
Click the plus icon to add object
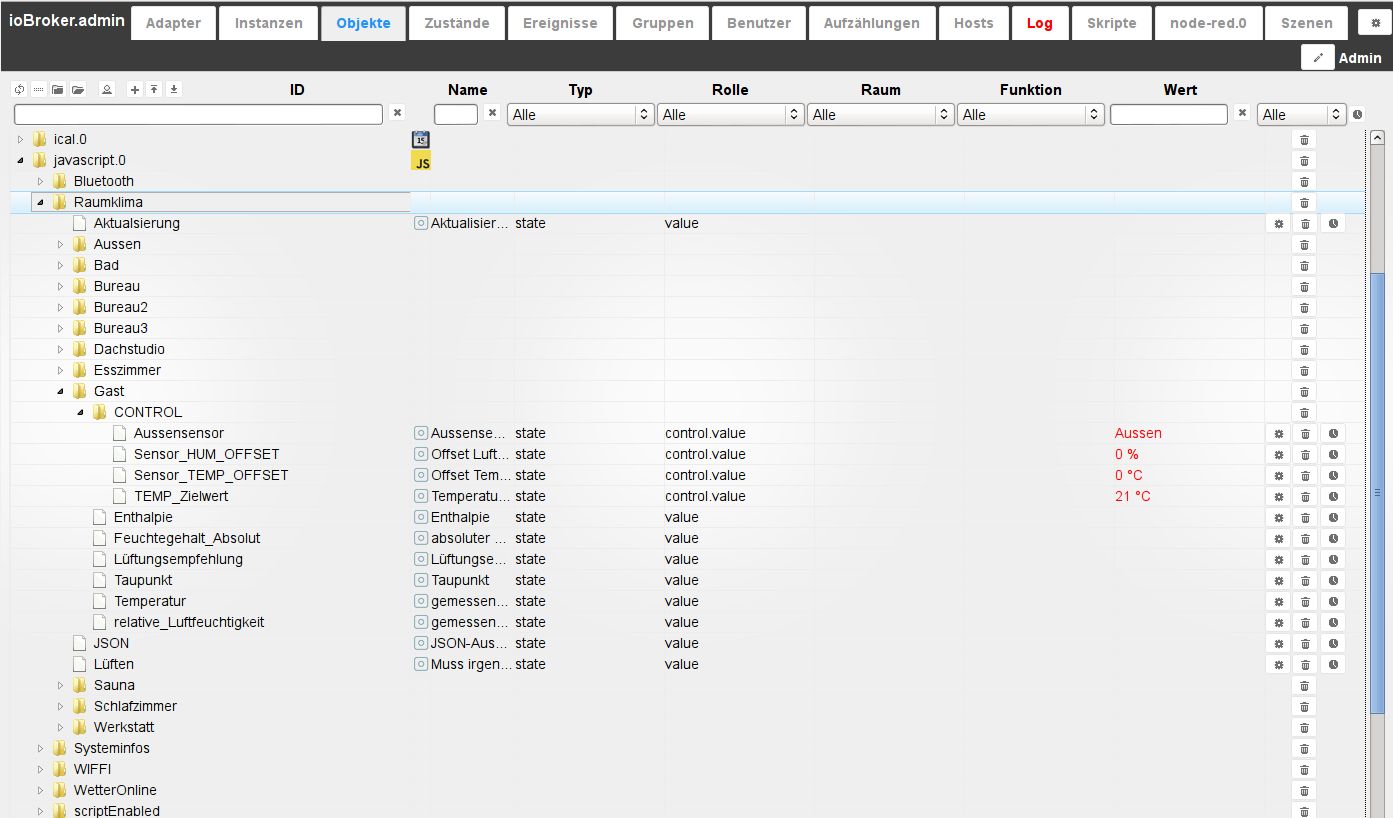click(x=135, y=90)
